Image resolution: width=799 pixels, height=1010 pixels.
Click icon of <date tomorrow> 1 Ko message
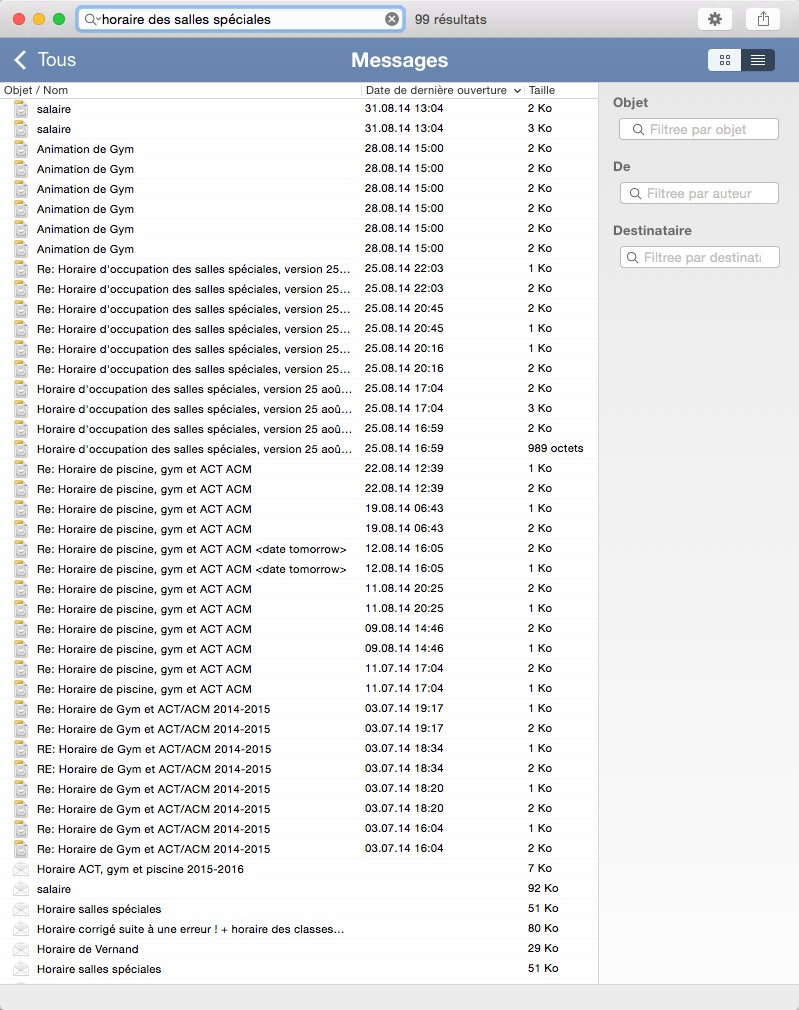21,569
